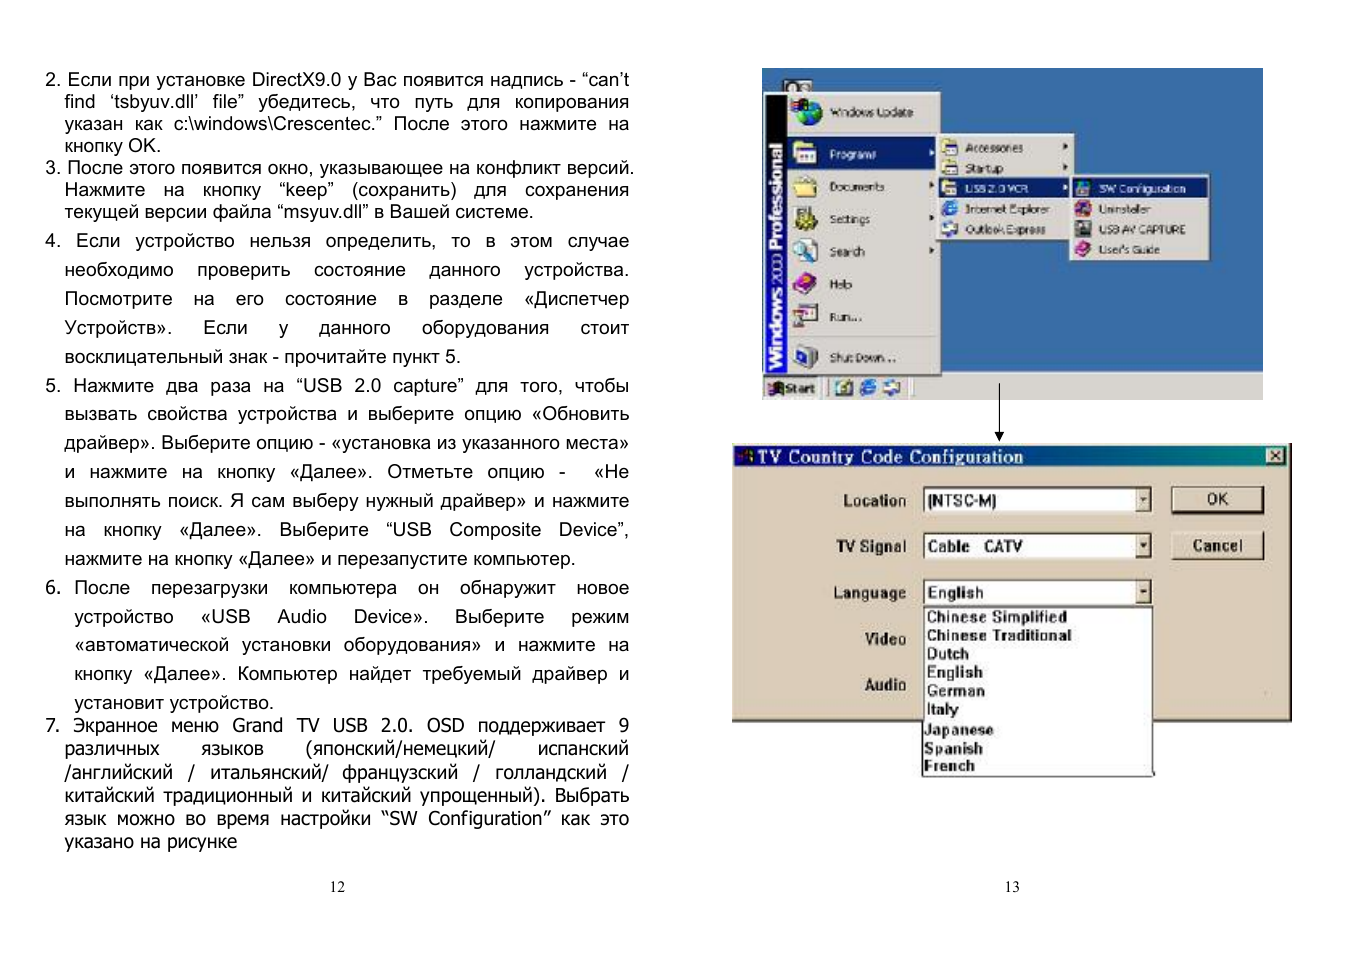Open the User's Guide entry
The width and height of the screenshot is (1351, 954).
pos(1140,249)
